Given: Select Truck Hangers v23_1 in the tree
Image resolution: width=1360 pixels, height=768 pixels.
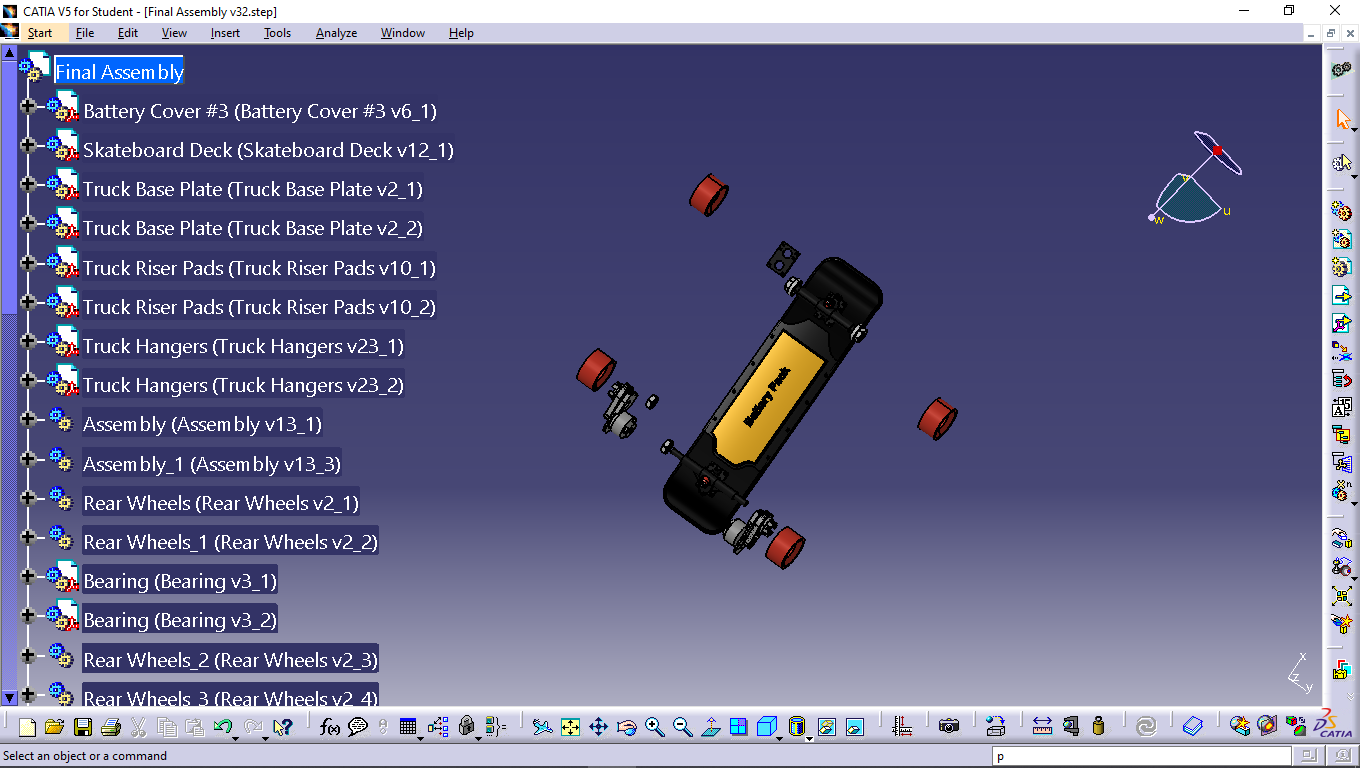Looking at the screenshot, I should click(x=243, y=347).
